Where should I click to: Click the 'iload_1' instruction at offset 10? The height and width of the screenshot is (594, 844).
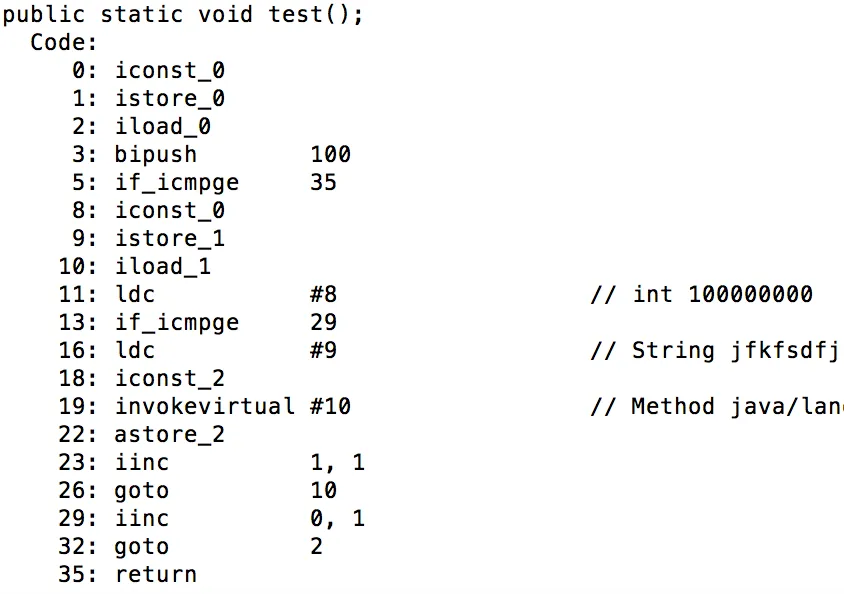(163, 267)
